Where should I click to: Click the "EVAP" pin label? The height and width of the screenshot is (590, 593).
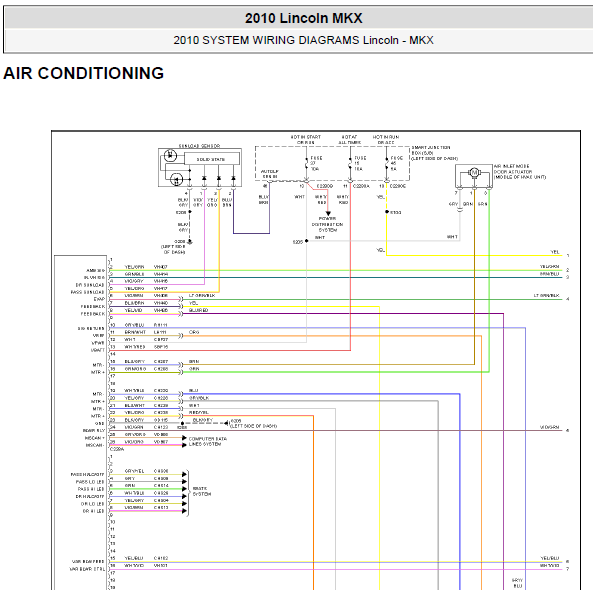point(99,299)
